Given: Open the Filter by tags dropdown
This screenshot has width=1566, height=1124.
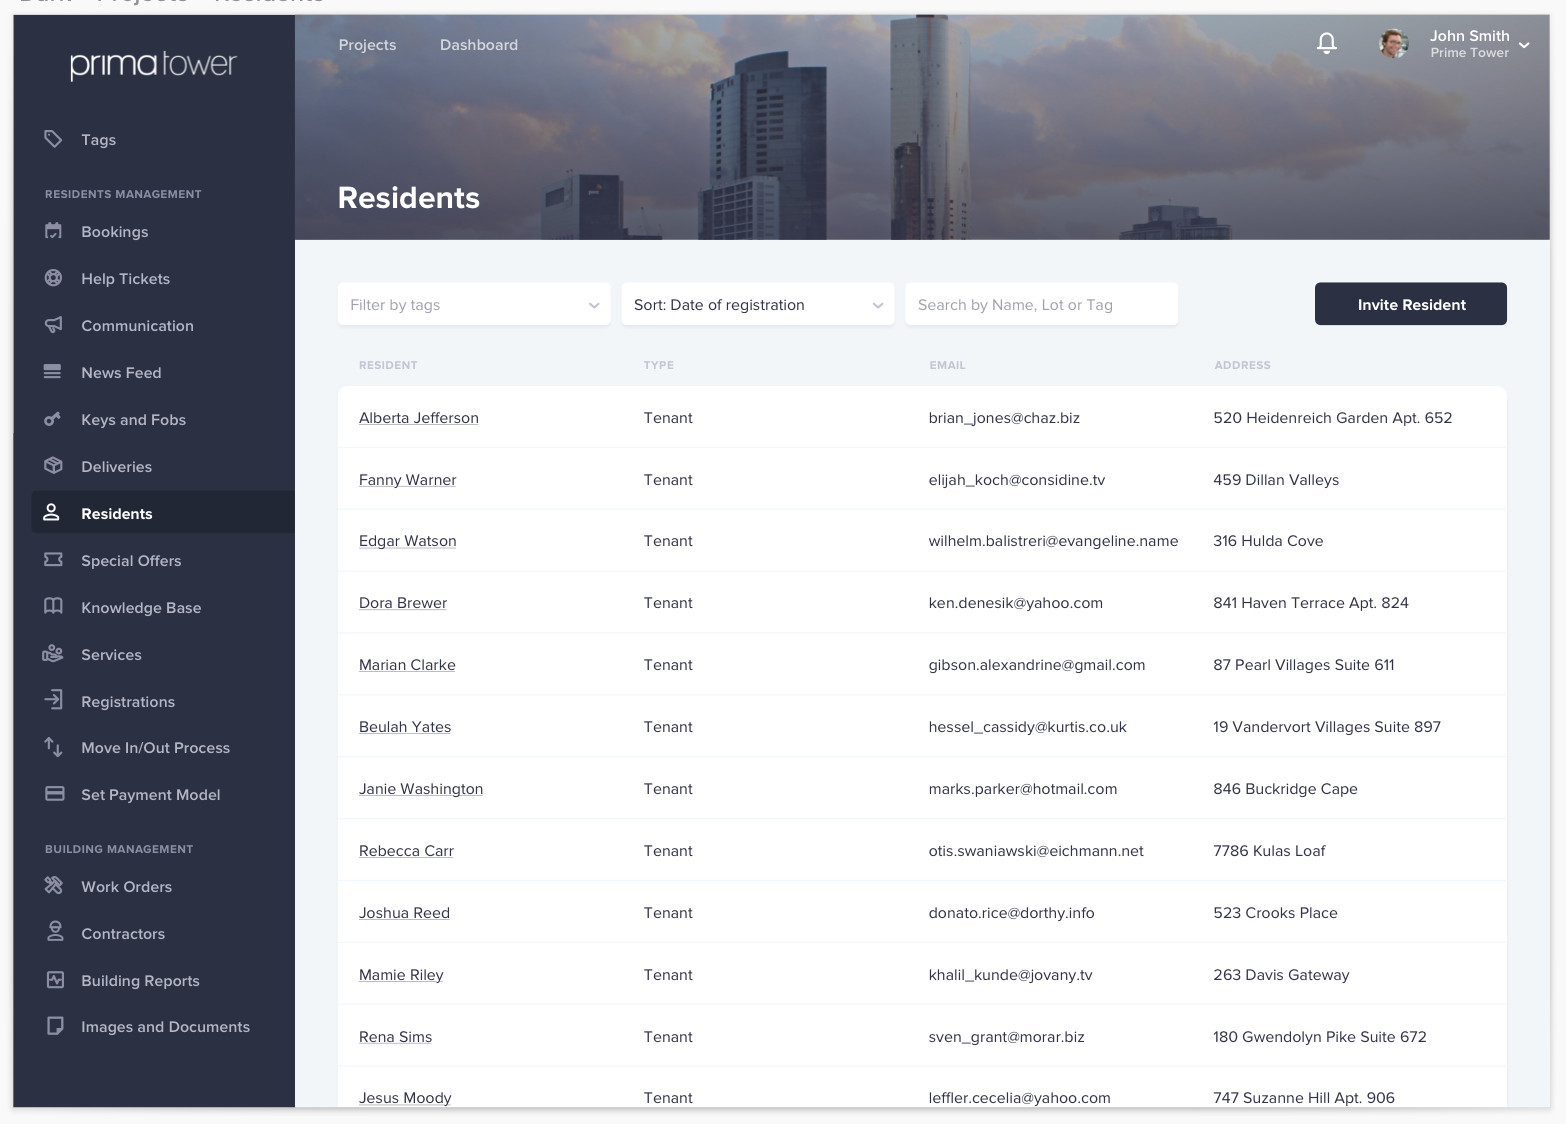Looking at the screenshot, I should point(474,304).
